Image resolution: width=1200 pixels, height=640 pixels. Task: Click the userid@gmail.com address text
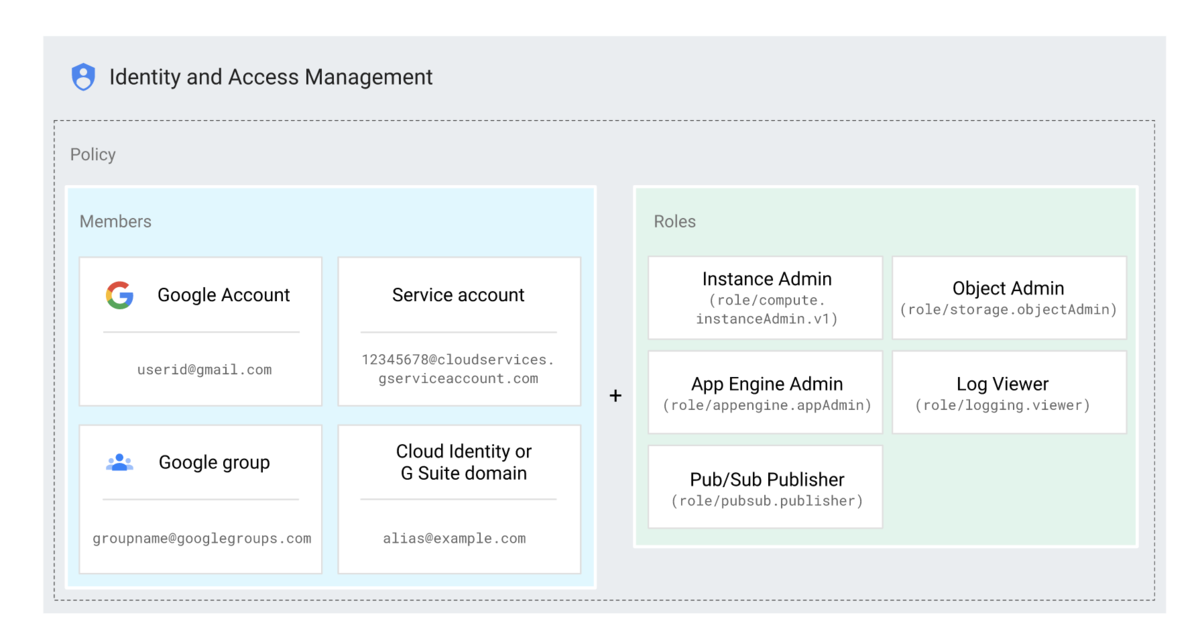tap(204, 370)
